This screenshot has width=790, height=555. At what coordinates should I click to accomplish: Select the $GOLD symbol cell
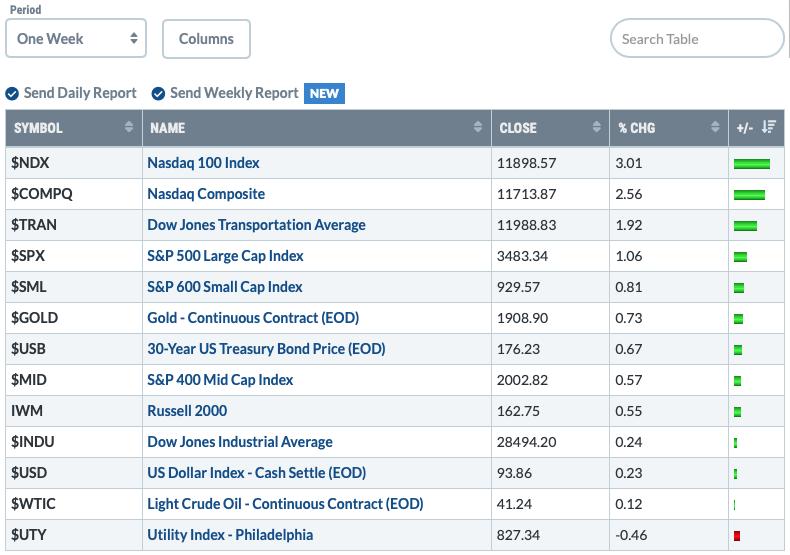click(74, 318)
